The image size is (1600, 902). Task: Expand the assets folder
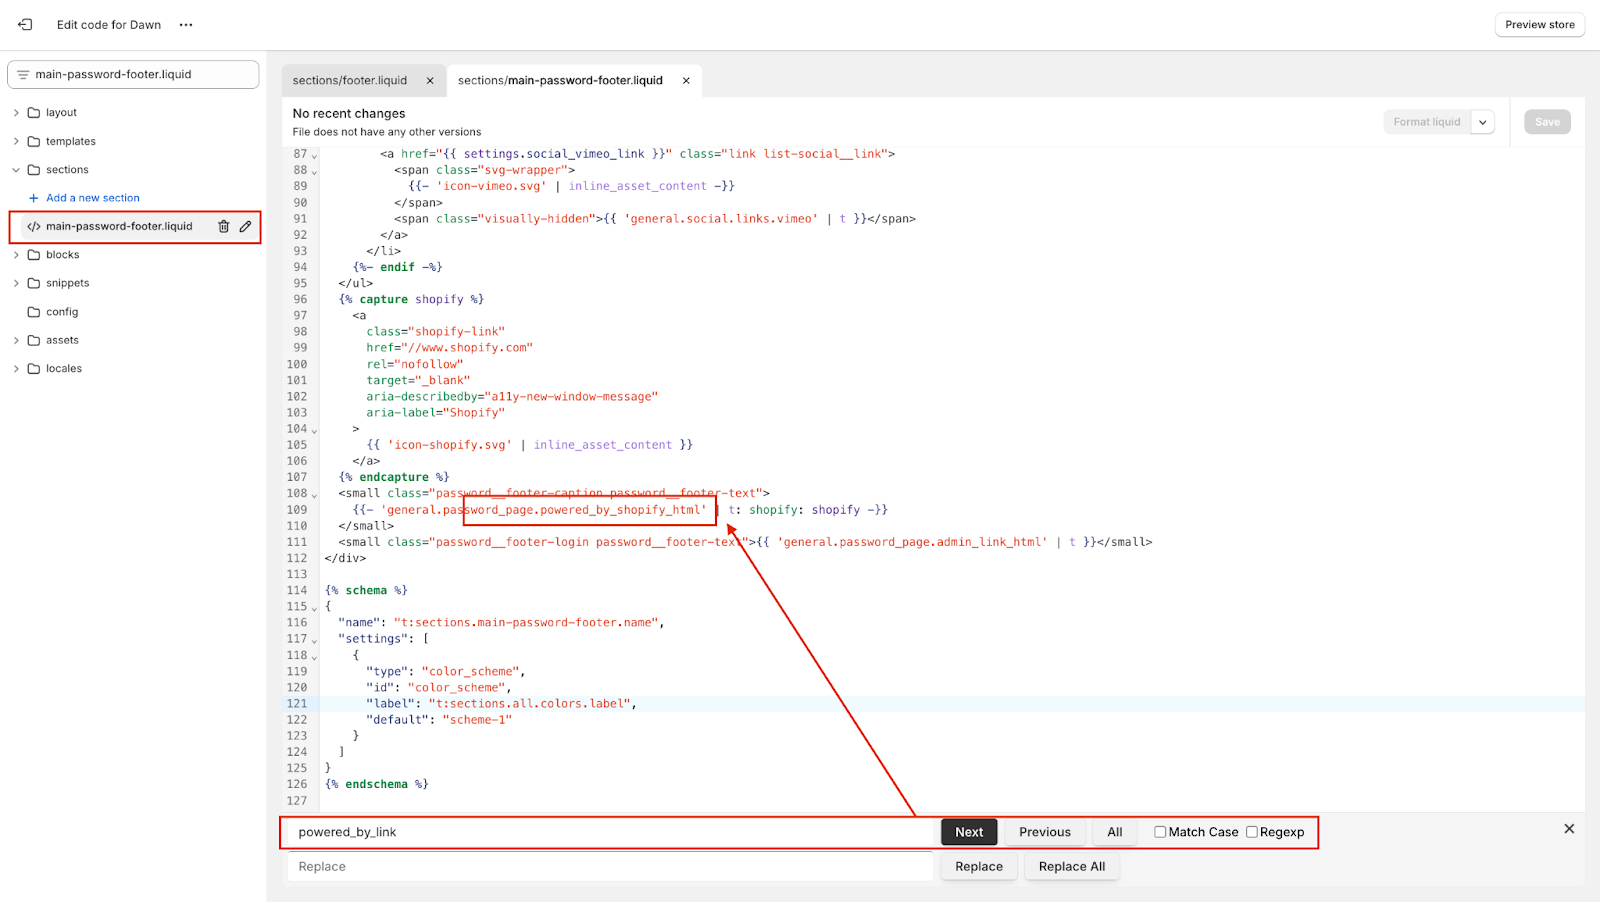pyautogui.click(x=16, y=340)
